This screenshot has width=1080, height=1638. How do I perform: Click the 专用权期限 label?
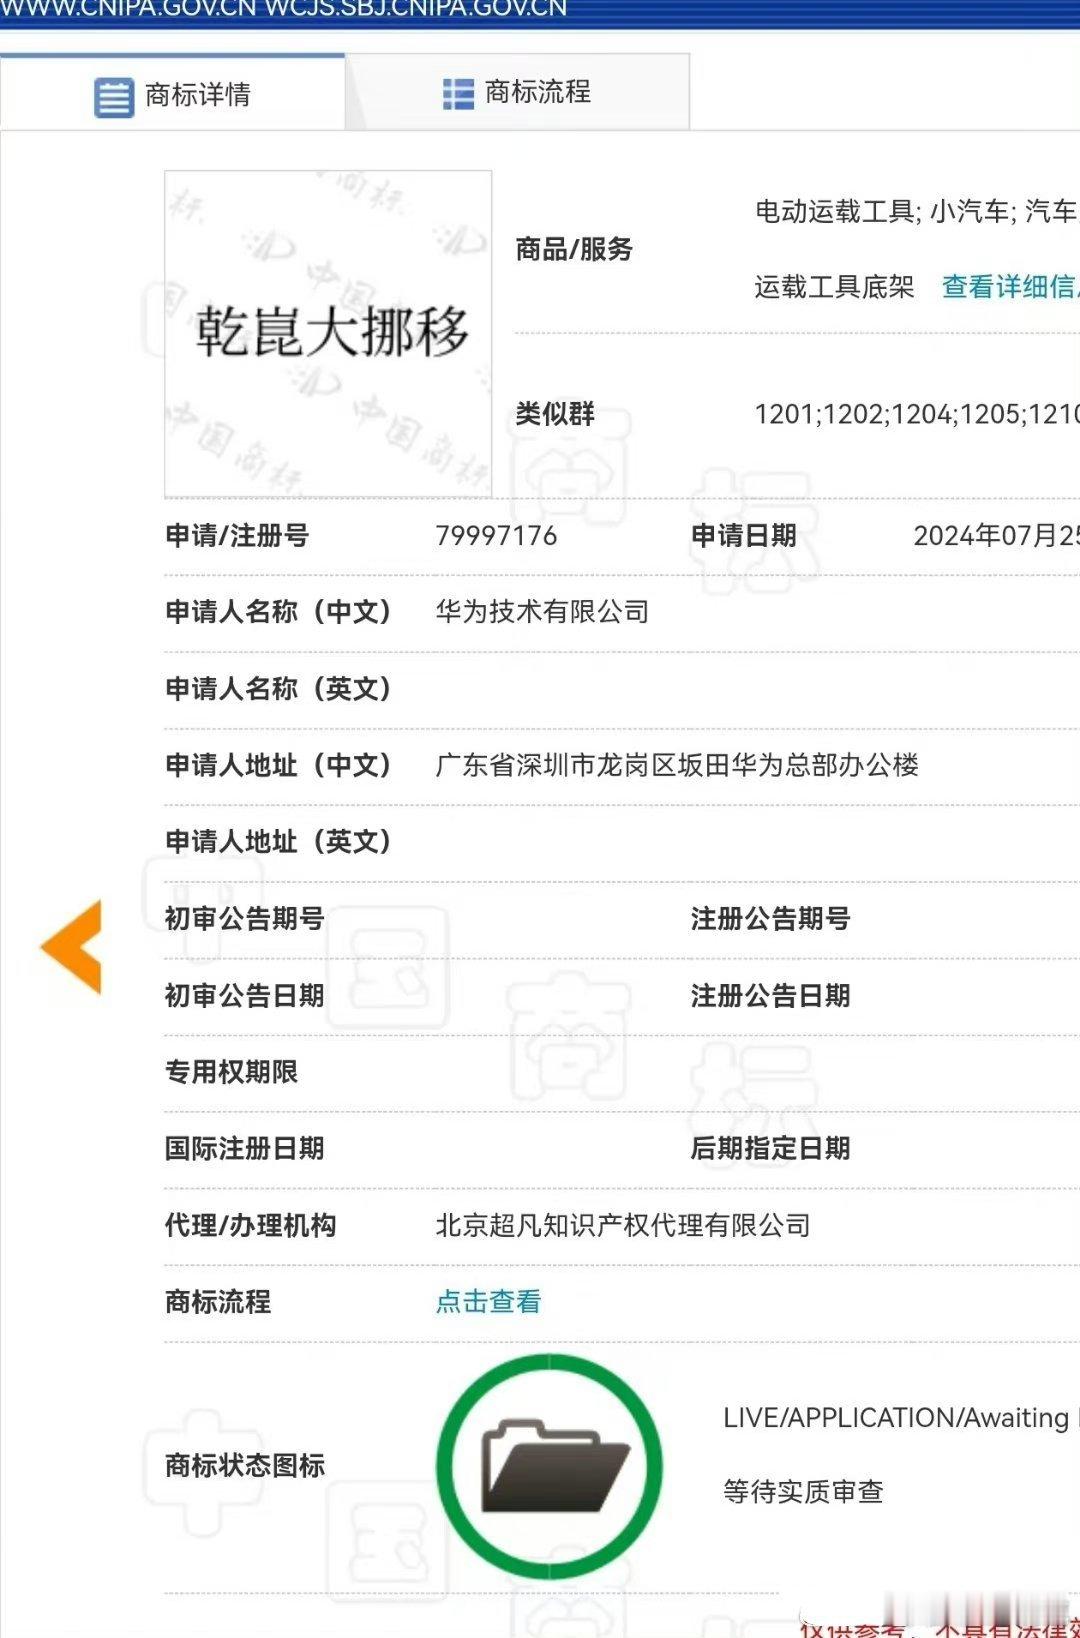click(x=231, y=1072)
